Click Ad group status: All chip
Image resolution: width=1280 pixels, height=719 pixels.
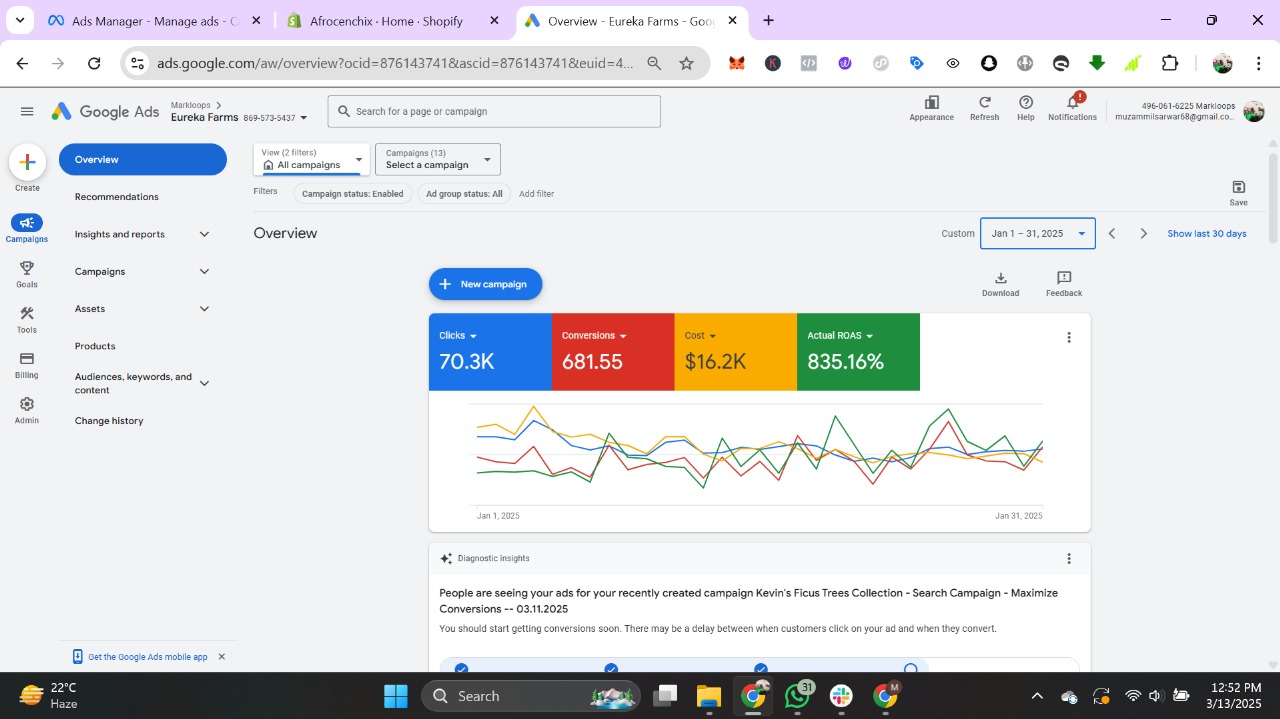tap(464, 194)
